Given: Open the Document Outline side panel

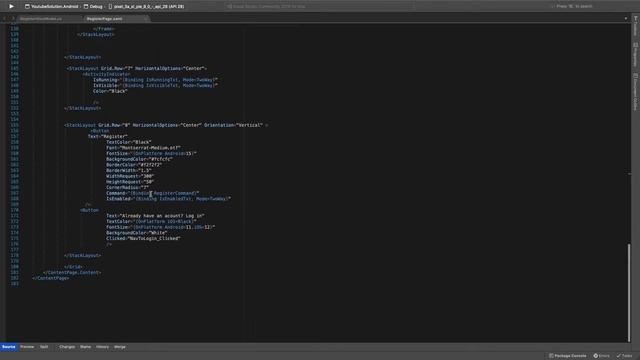Looking at the screenshot, I should click(x=636, y=92).
